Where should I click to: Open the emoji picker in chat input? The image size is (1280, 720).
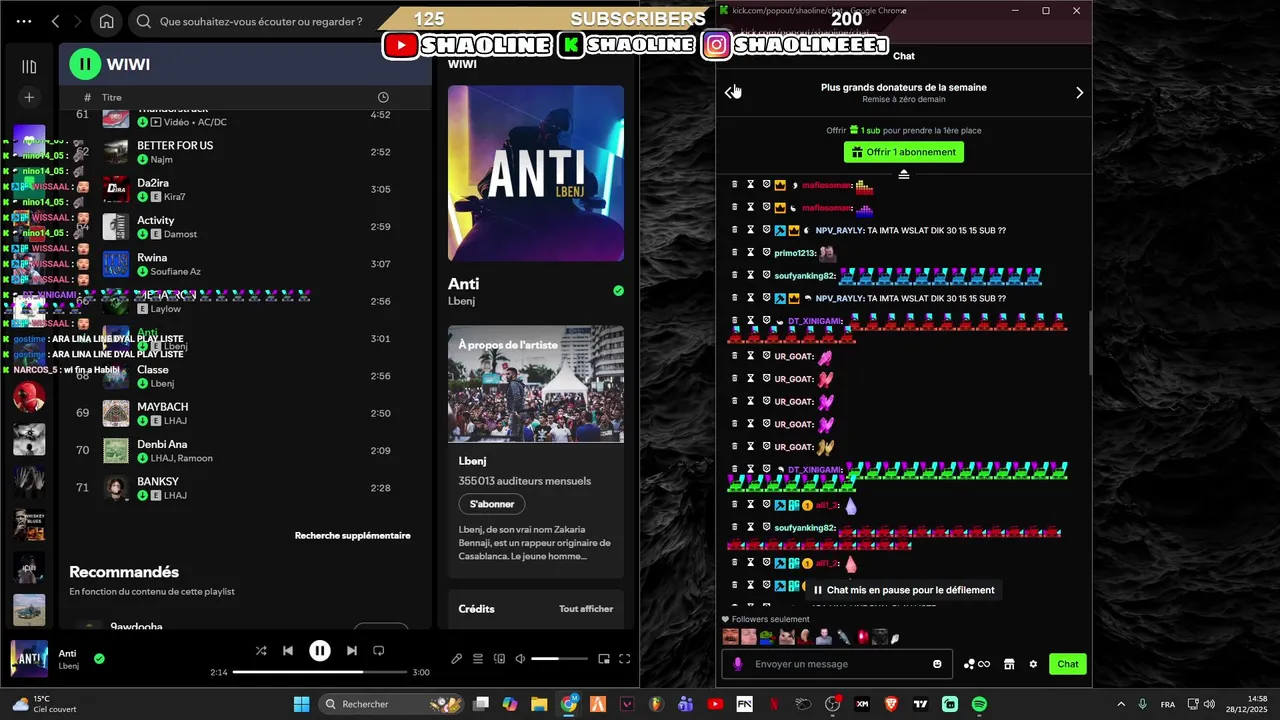[x=937, y=664]
